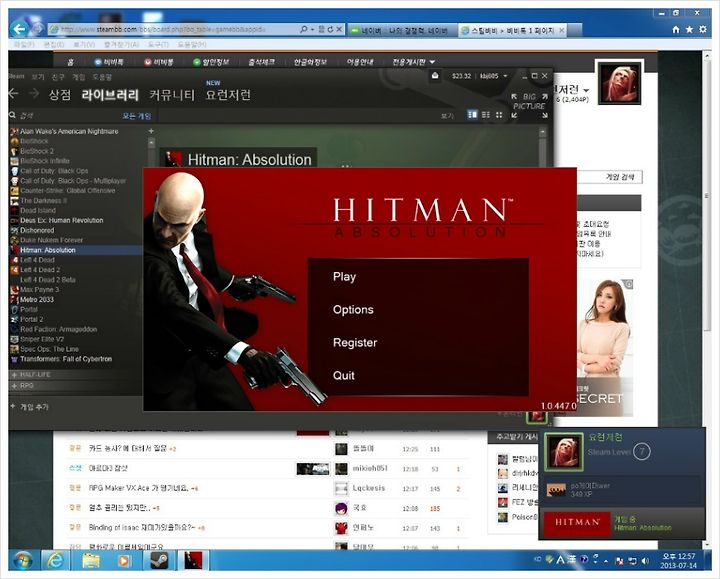Select BioShock Infinite in the game list

45,161
